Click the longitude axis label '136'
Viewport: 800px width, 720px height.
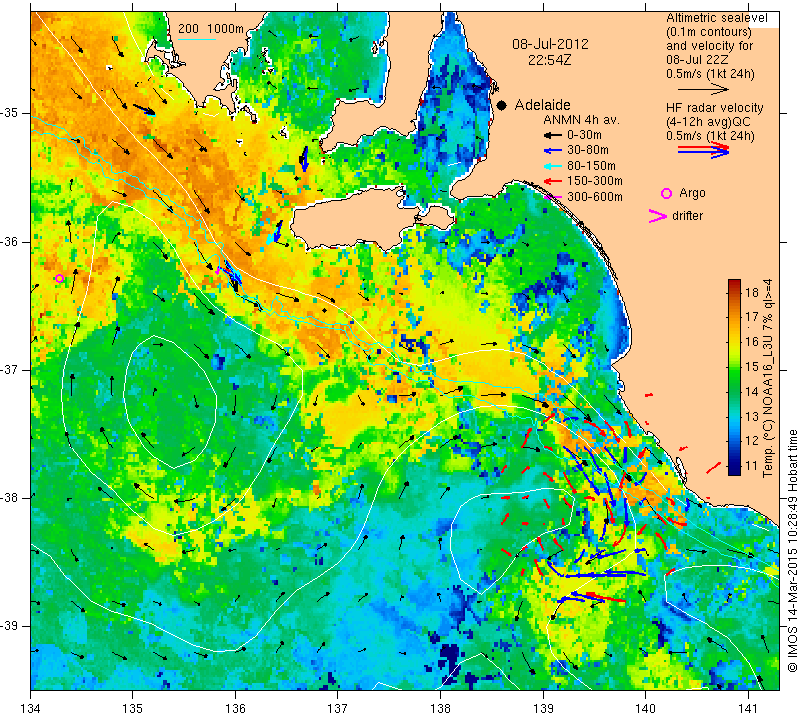click(236, 709)
